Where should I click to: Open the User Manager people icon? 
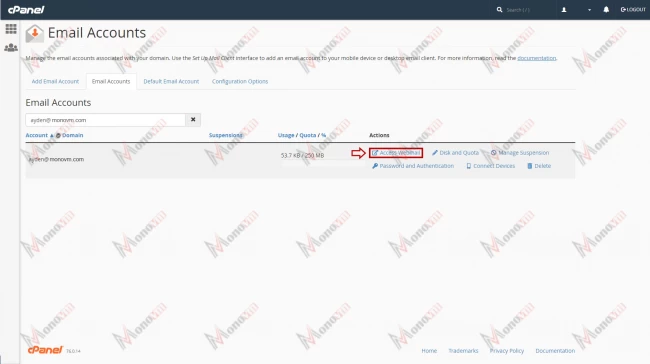[x=11, y=48]
